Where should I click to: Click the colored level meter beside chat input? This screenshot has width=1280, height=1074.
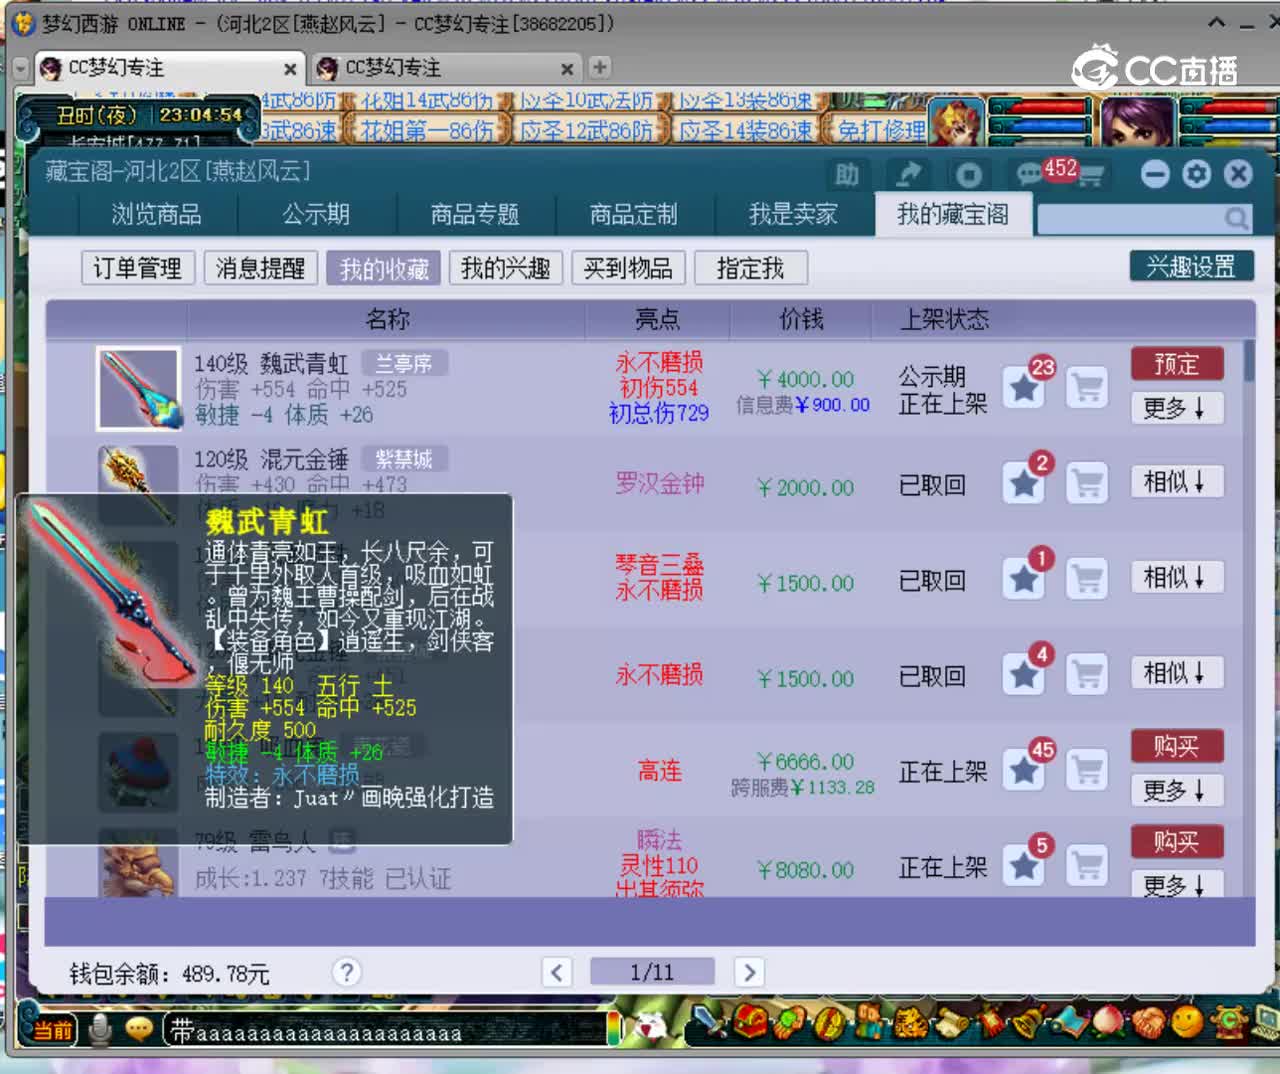point(614,1028)
